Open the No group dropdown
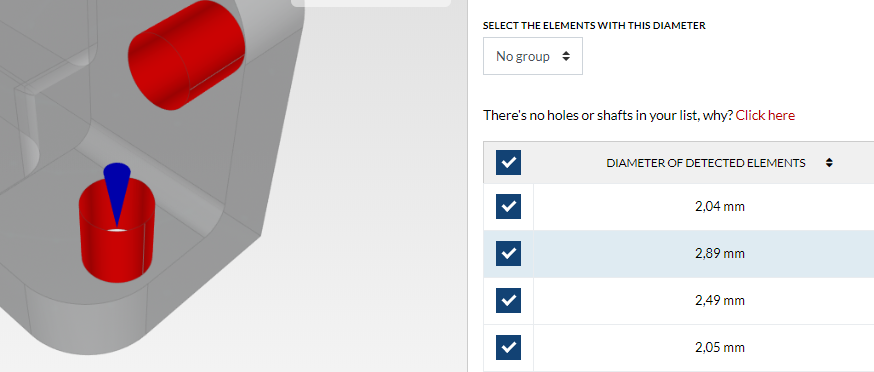 click(x=532, y=56)
